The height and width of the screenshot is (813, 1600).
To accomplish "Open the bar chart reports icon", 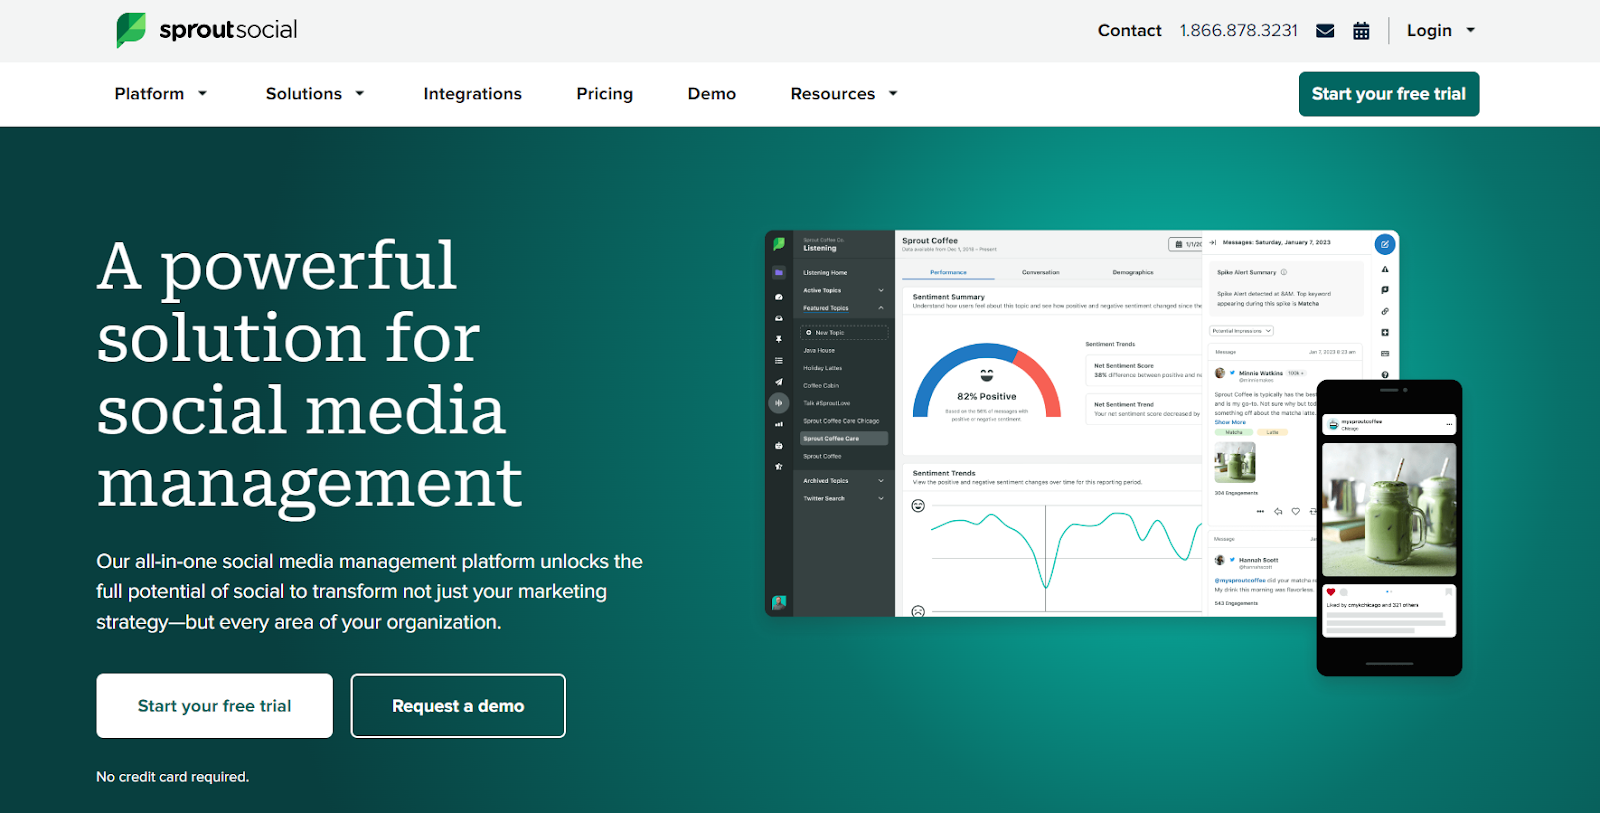I will click(779, 424).
